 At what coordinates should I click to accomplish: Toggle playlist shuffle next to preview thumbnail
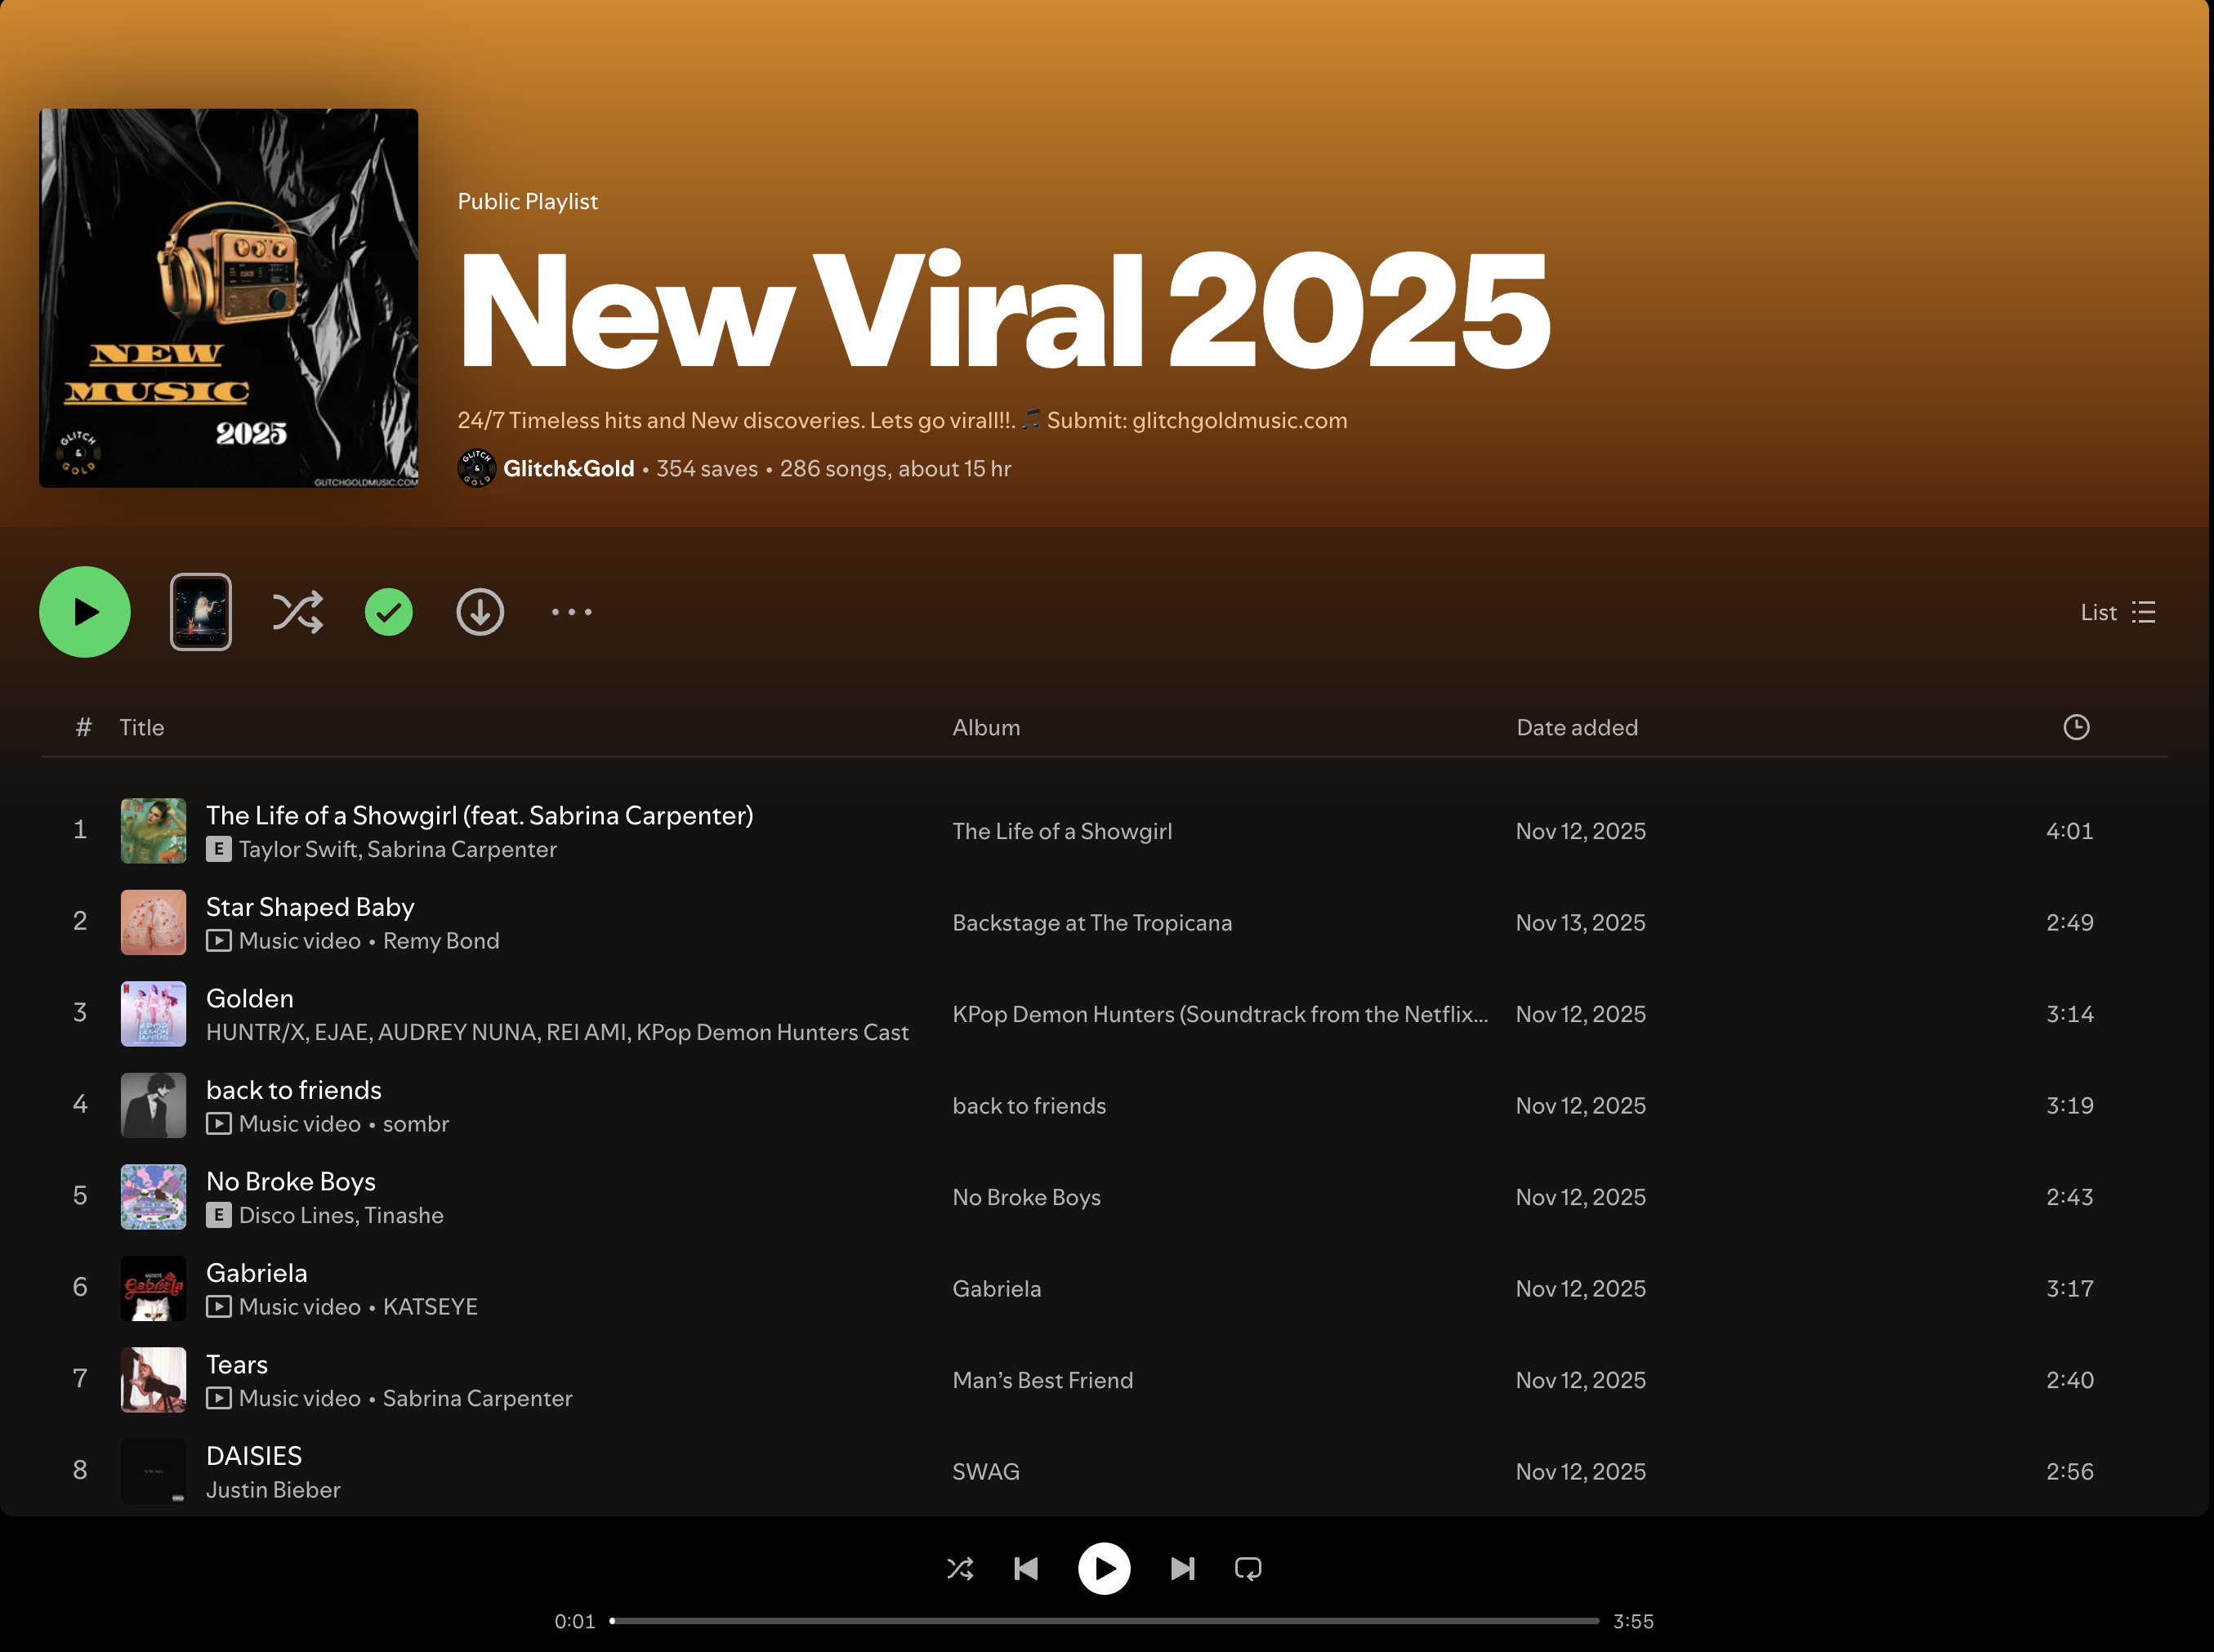(x=298, y=612)
